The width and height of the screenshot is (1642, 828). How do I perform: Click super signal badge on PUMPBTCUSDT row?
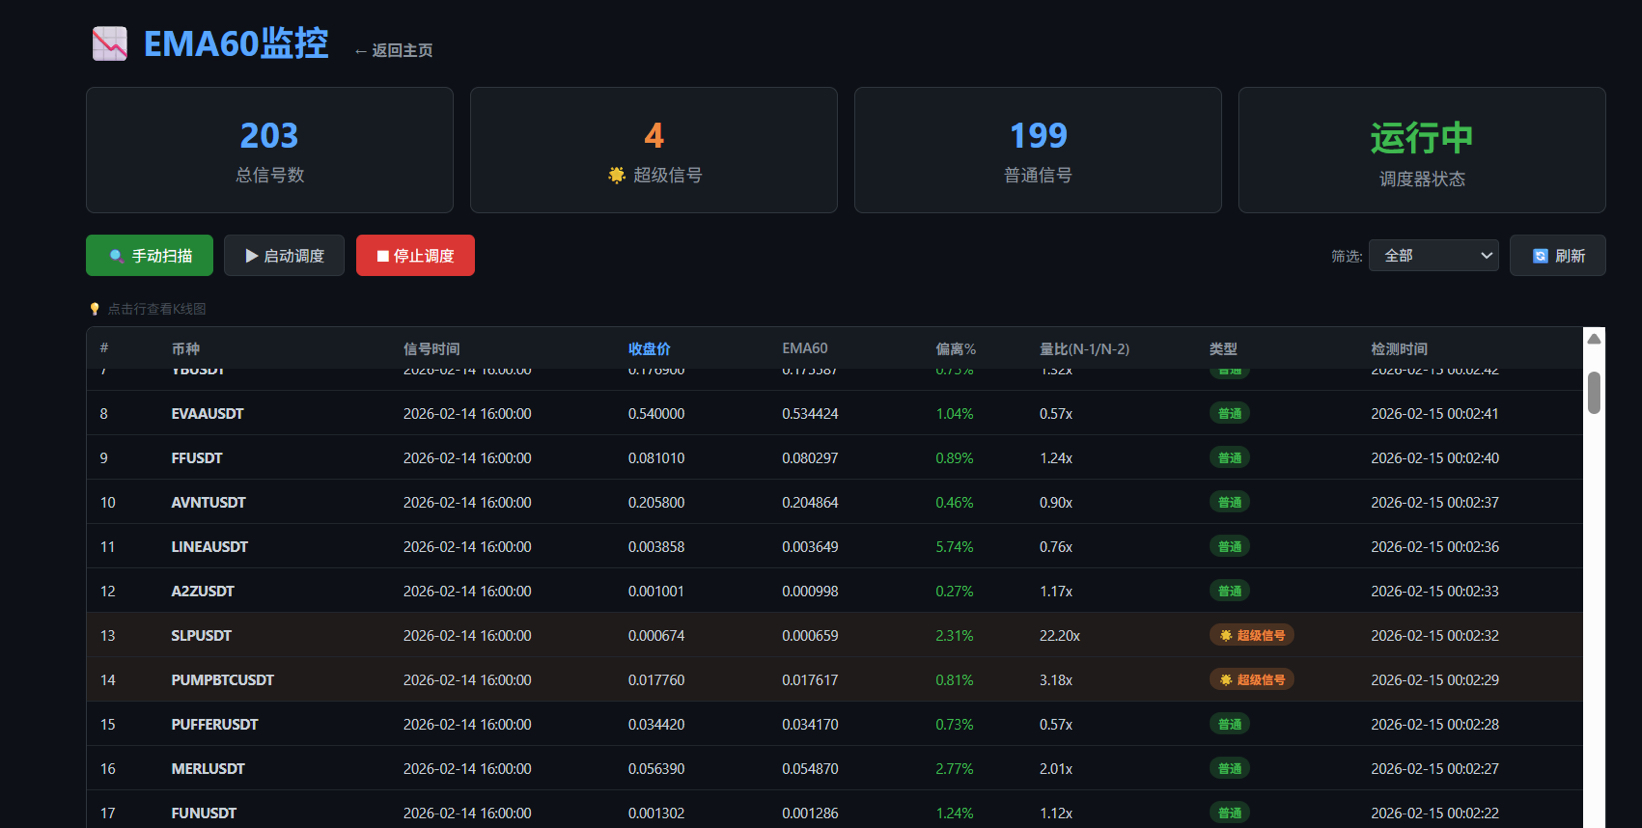tap(1251, 680)
